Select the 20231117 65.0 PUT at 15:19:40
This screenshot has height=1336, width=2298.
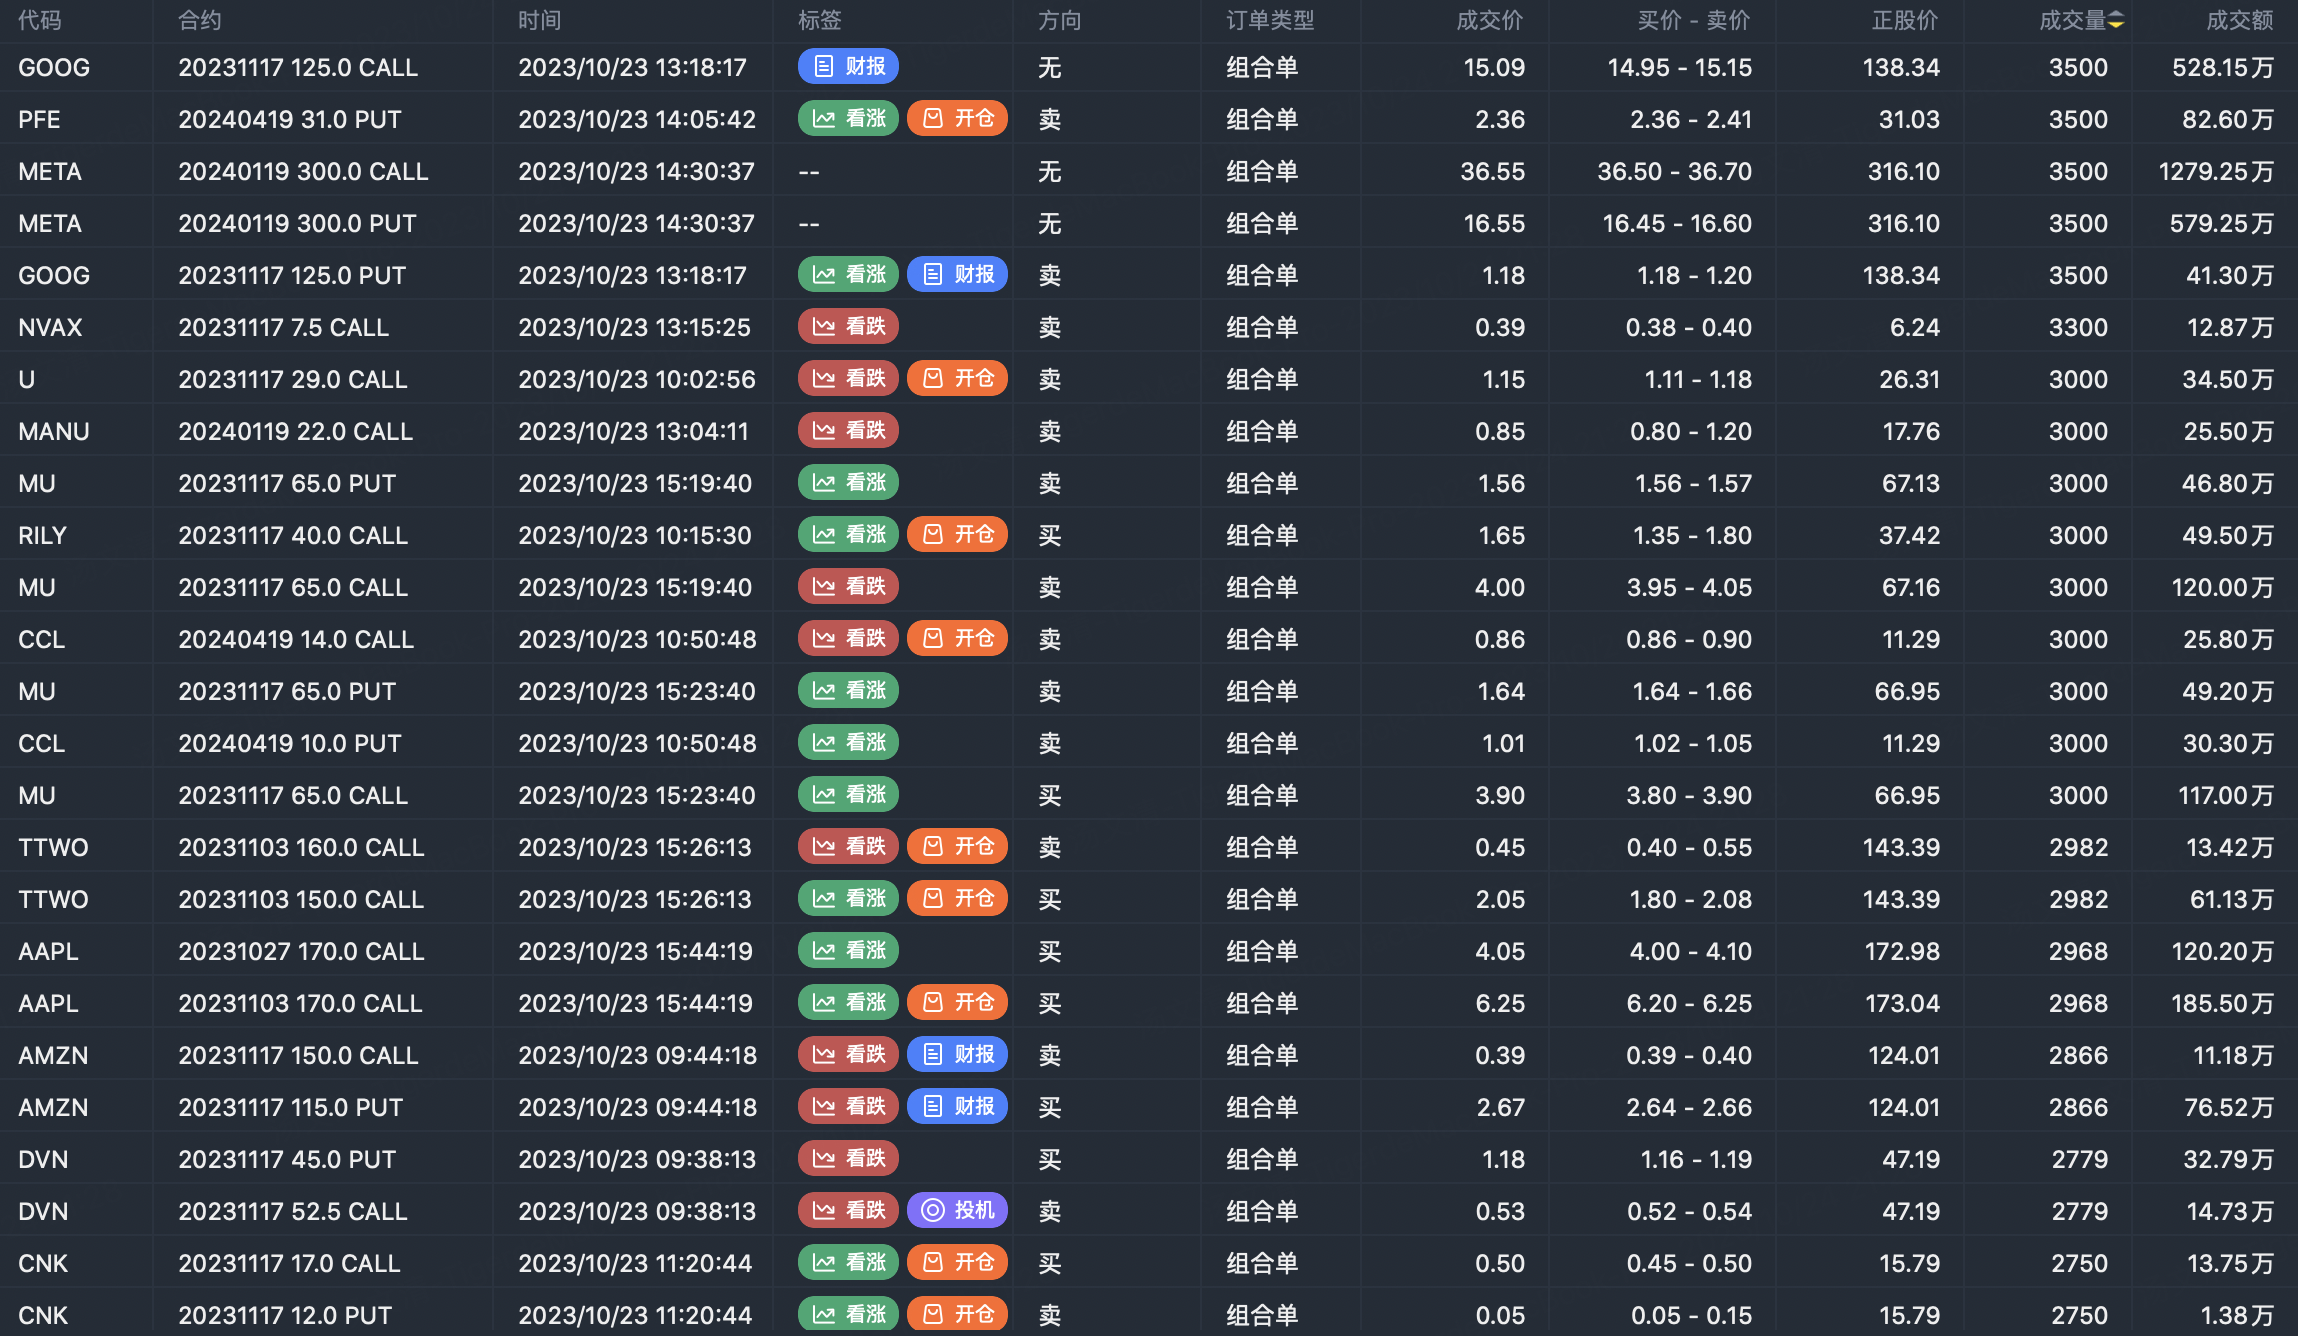pyautogui.click(x=287, y=484)
